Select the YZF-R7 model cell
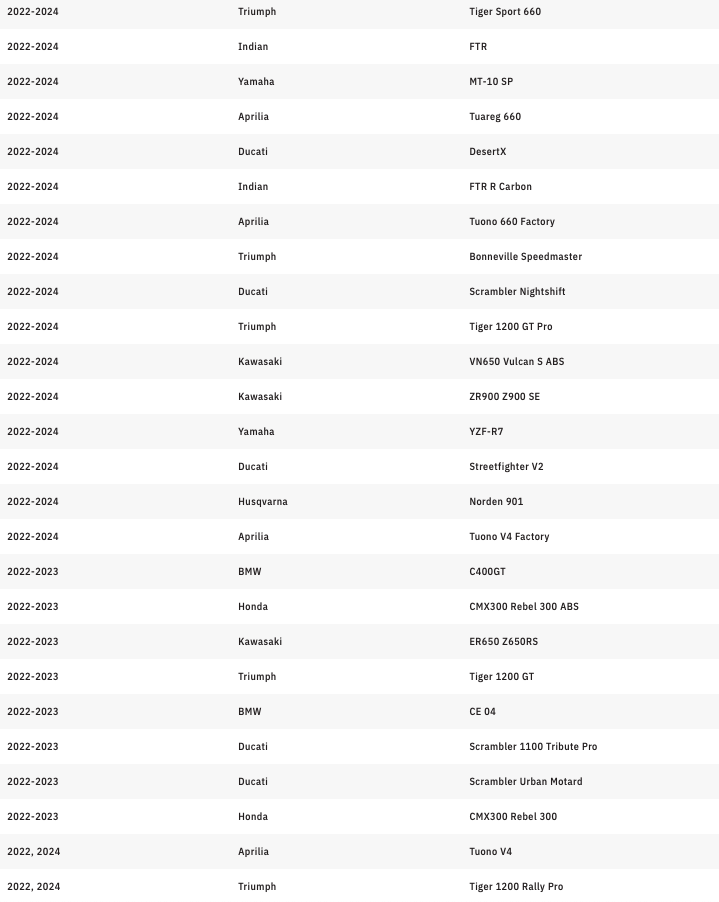This screenshot has width=719, height=902. point(488,432)
